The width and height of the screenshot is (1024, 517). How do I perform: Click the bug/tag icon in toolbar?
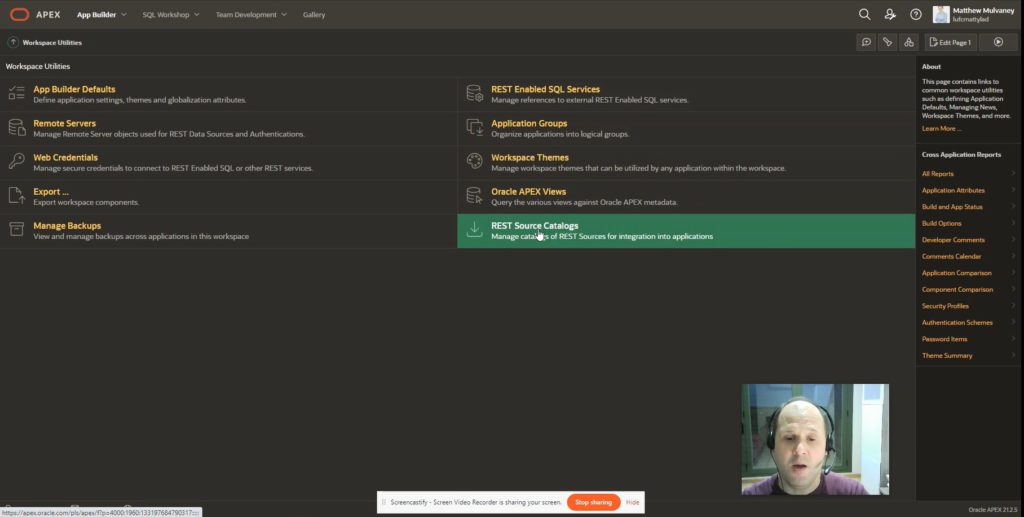click(x=887, y=42)
